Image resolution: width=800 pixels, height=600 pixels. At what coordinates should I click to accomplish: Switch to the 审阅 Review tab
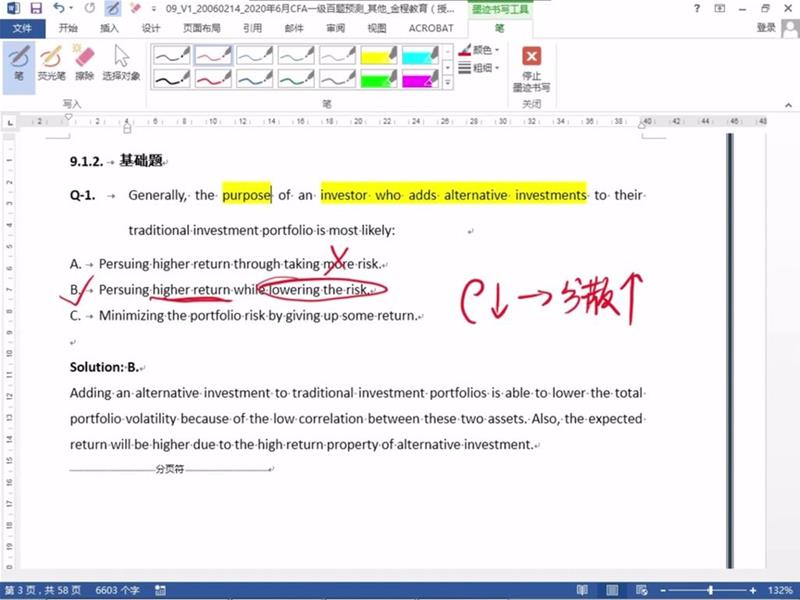click(x=336, y=29)
